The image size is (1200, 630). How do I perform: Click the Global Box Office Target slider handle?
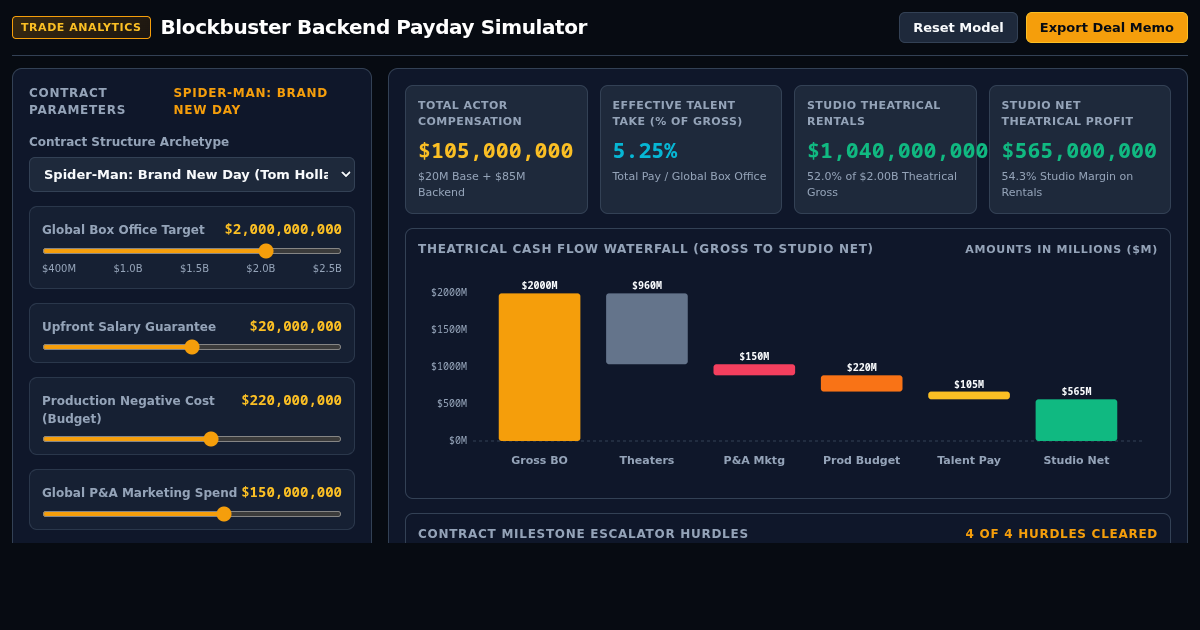(x=266, y=251)
